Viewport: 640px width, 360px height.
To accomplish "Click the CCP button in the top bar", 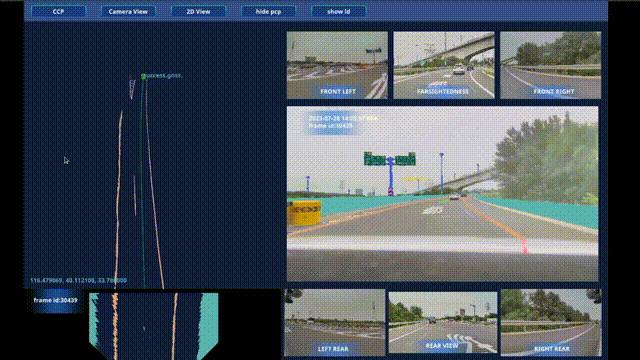I will [58, 11].
